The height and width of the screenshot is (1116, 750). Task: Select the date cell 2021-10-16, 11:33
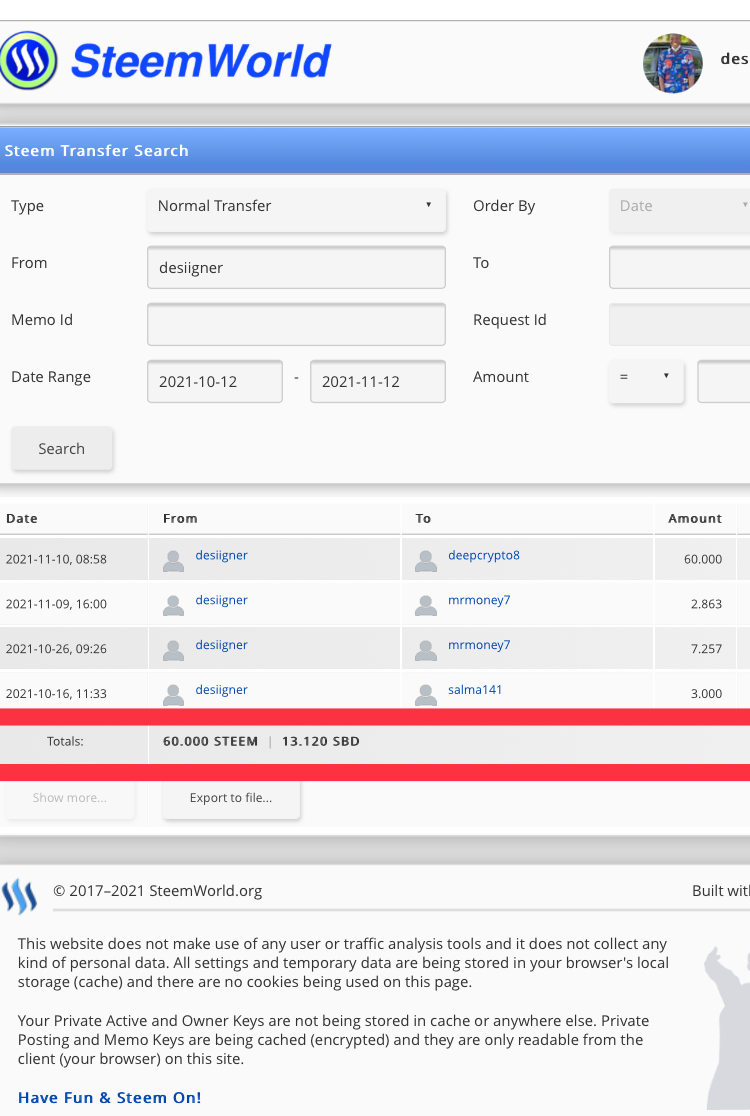point(56,694)
